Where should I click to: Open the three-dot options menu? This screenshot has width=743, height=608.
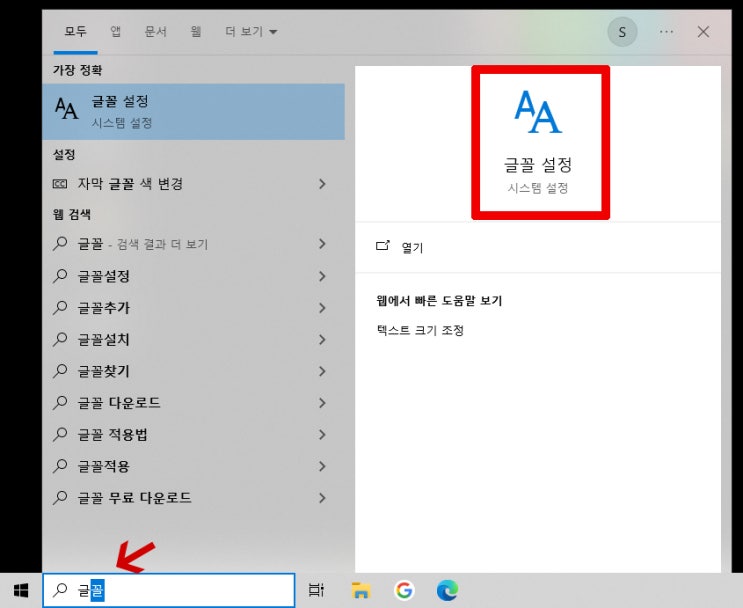coord(666,32)
